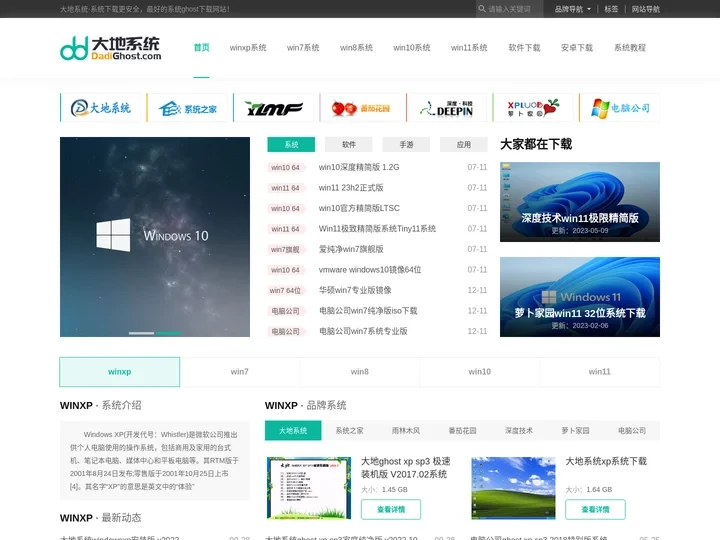This screenshot has height=540, width=720.
Task: Select the first carousel slide indicator
Action: point(141,333)
